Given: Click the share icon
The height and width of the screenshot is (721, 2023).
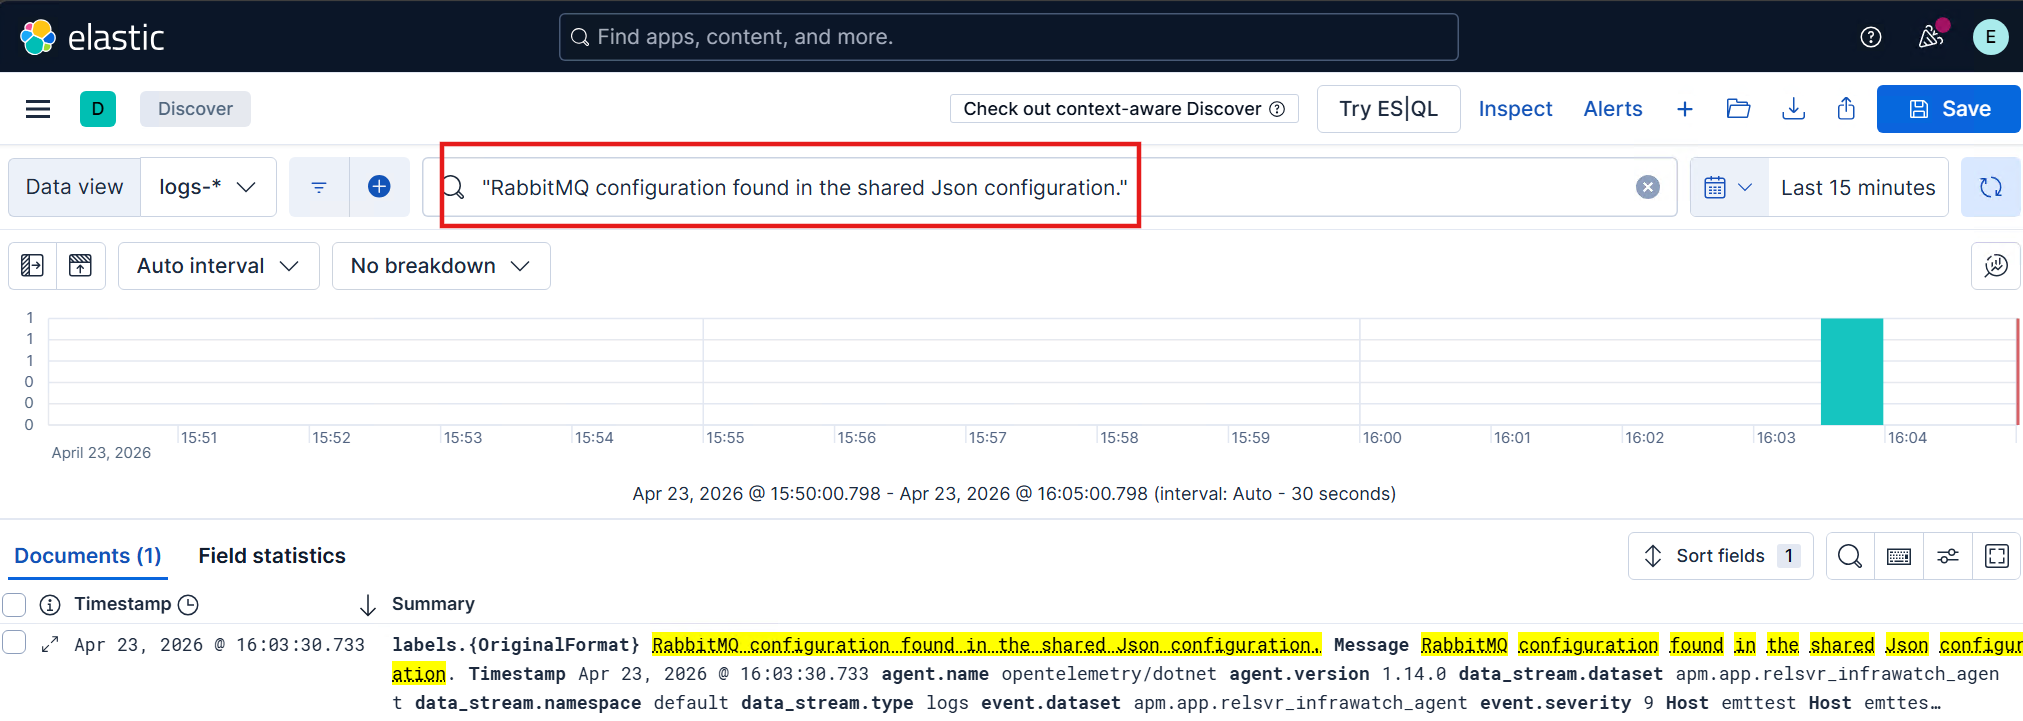Looking at the screenshot, I should (x=1846, y=109).
